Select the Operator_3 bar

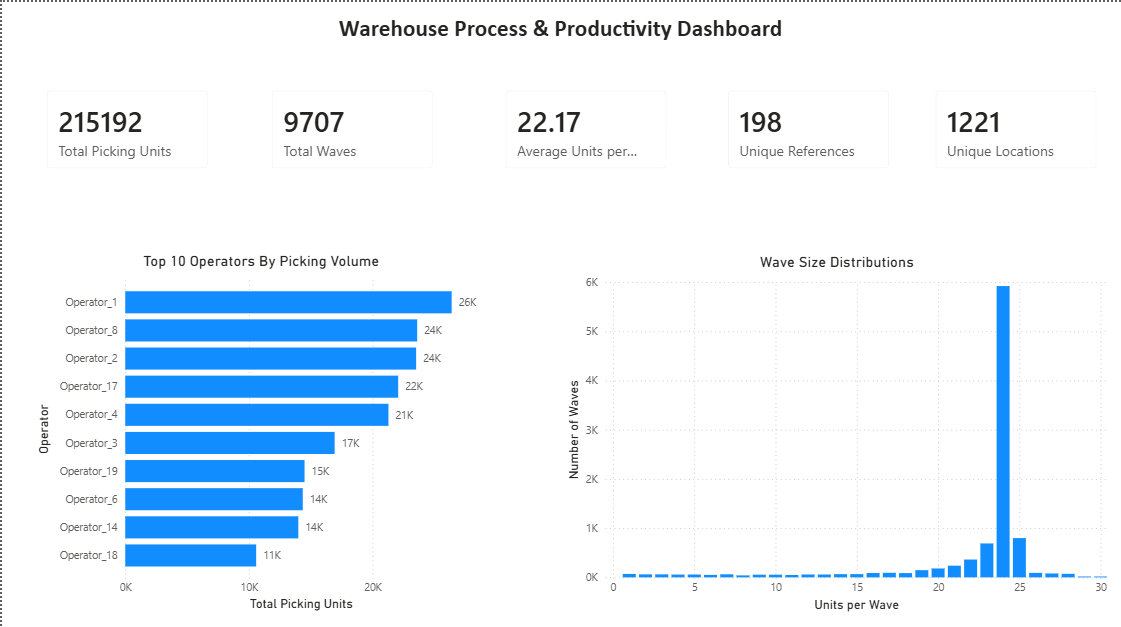pos(229,443)
